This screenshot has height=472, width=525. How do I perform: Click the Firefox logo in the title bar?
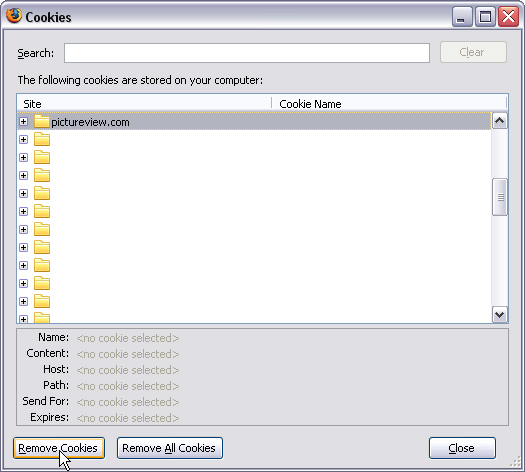14,16
